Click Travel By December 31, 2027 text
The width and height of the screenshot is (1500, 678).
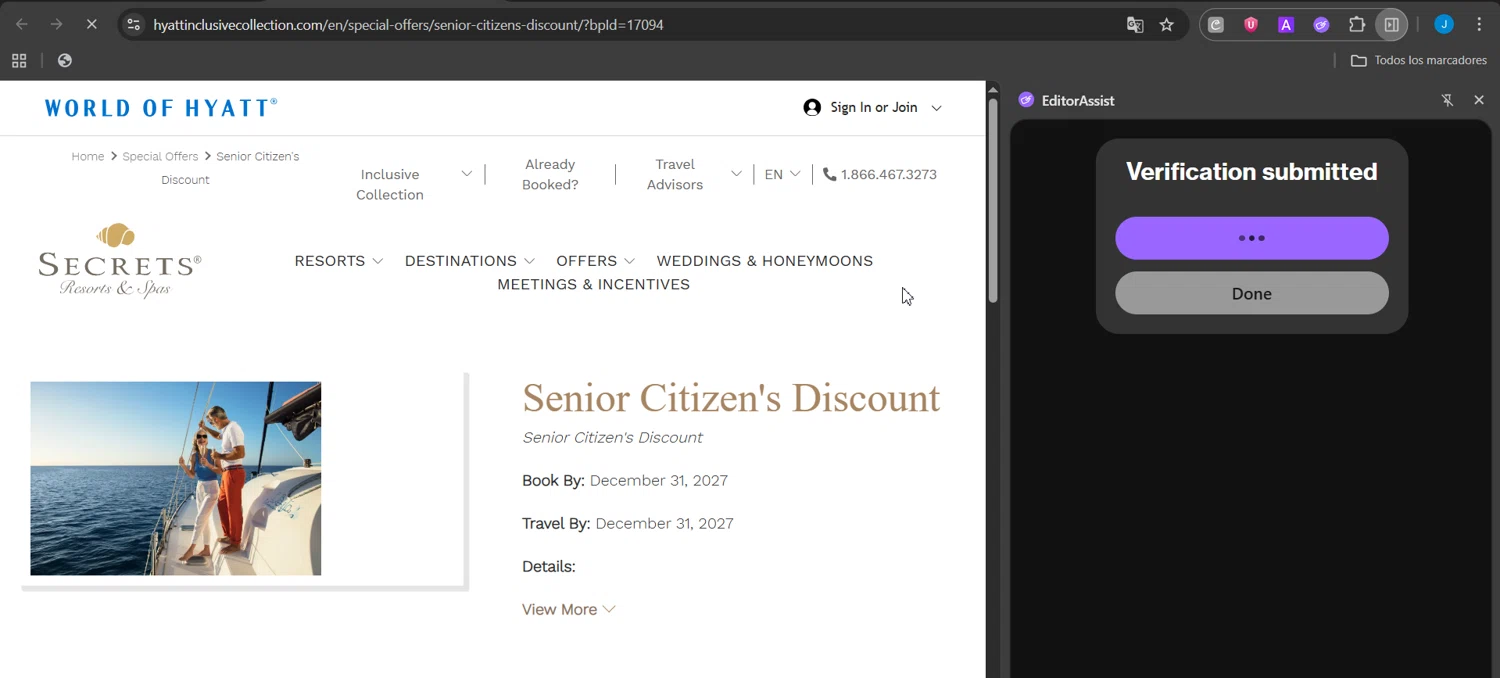628,524
